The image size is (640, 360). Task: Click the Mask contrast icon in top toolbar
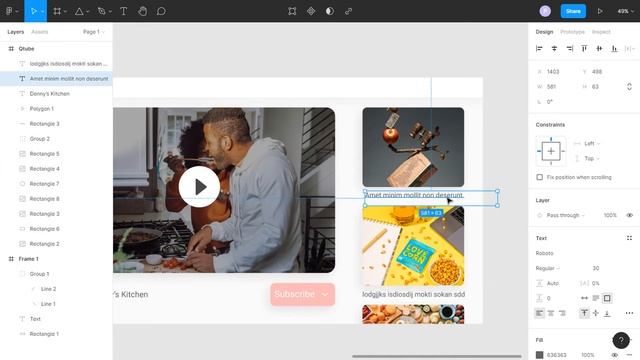click(x=330, y=11)
